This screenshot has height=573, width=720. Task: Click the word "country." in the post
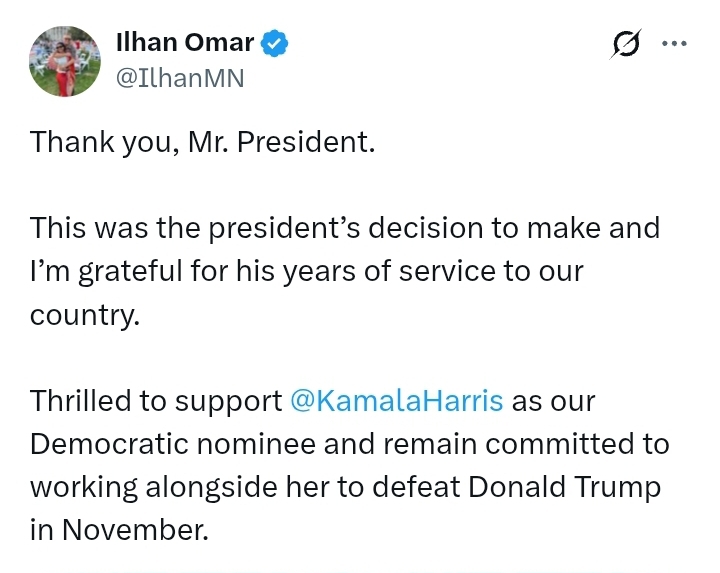pos(85,314)
